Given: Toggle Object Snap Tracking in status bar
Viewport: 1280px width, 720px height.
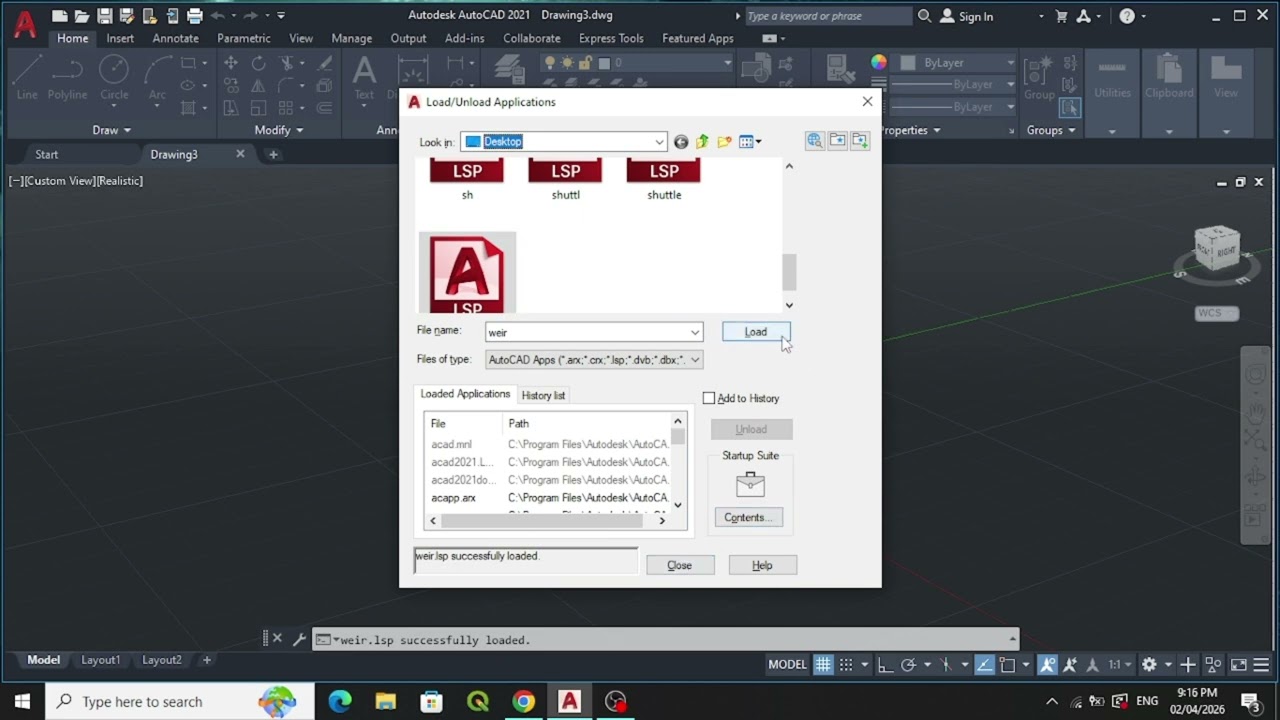Looking at the screenshot, I should (x=984, y=664).
